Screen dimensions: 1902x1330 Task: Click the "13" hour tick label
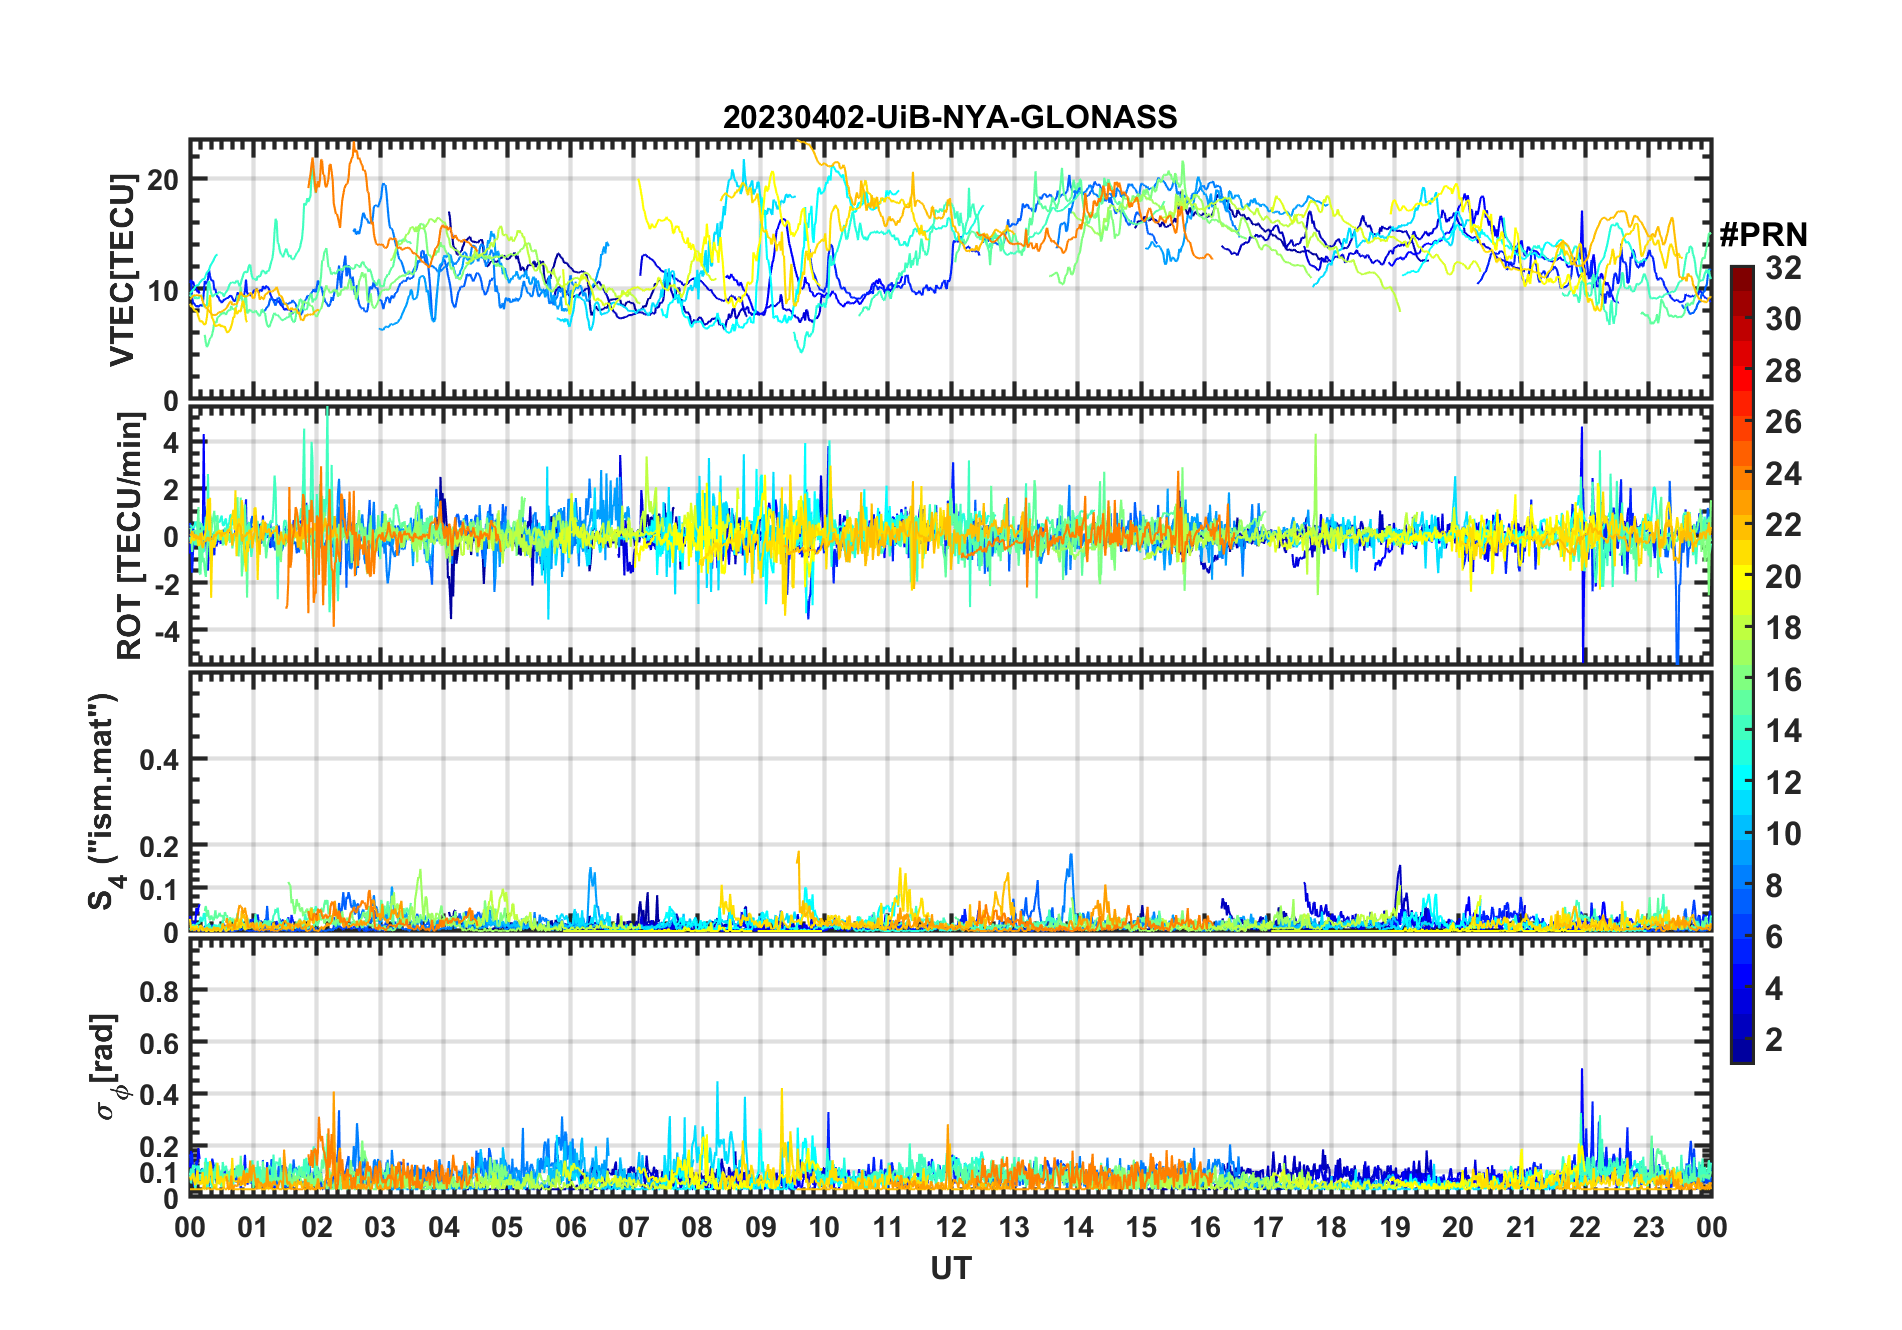pos(1014,1228)
